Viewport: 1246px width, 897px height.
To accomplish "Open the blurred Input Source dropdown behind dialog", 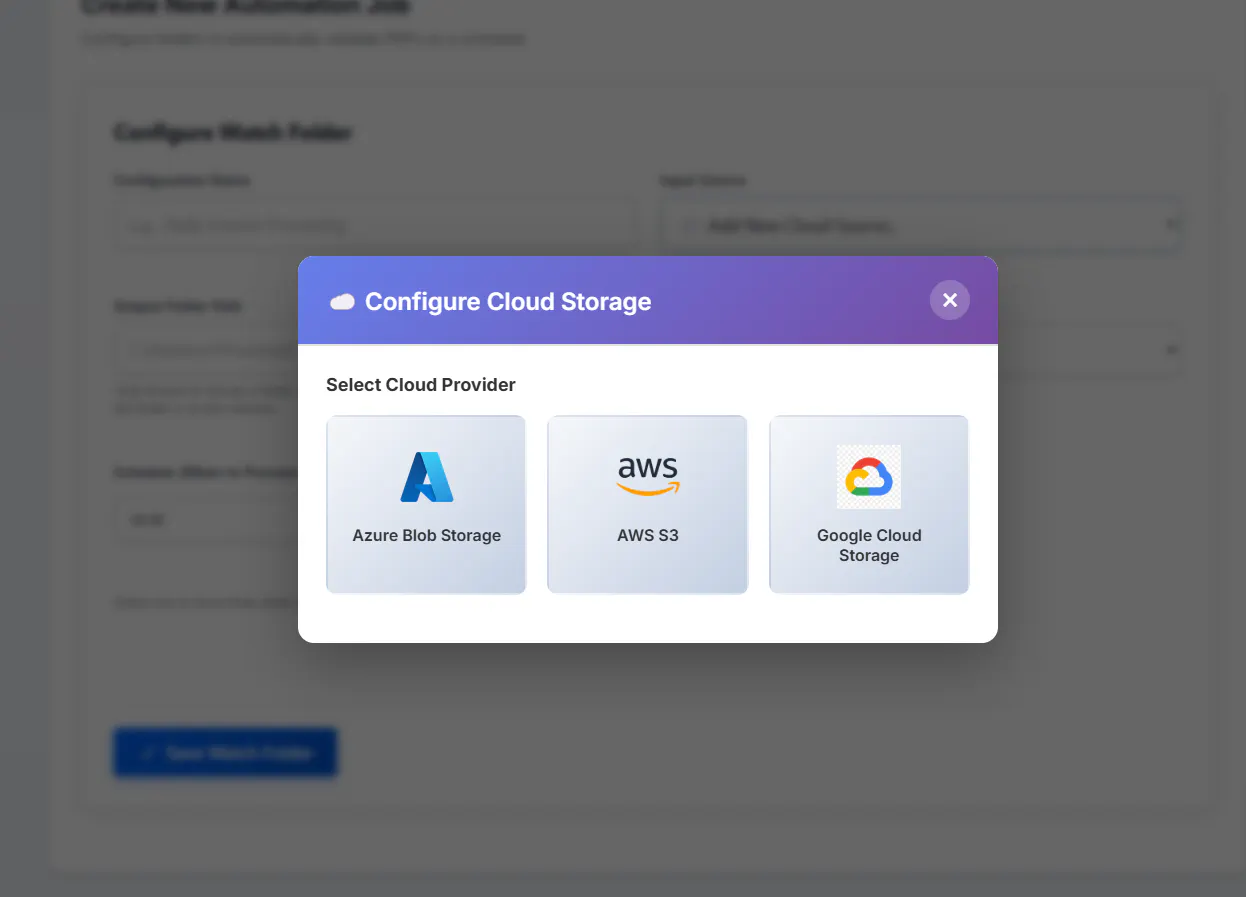I will 922,225.
